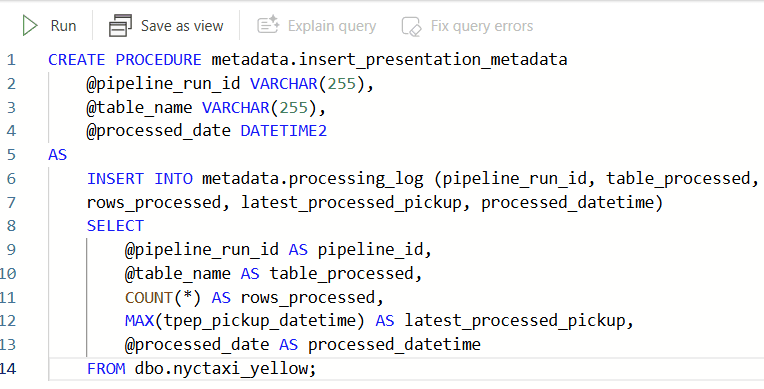The height and width of the screenshot is (389, 764).
Task: Click the CREATE keyword on line 1
Action: (76, 60)
